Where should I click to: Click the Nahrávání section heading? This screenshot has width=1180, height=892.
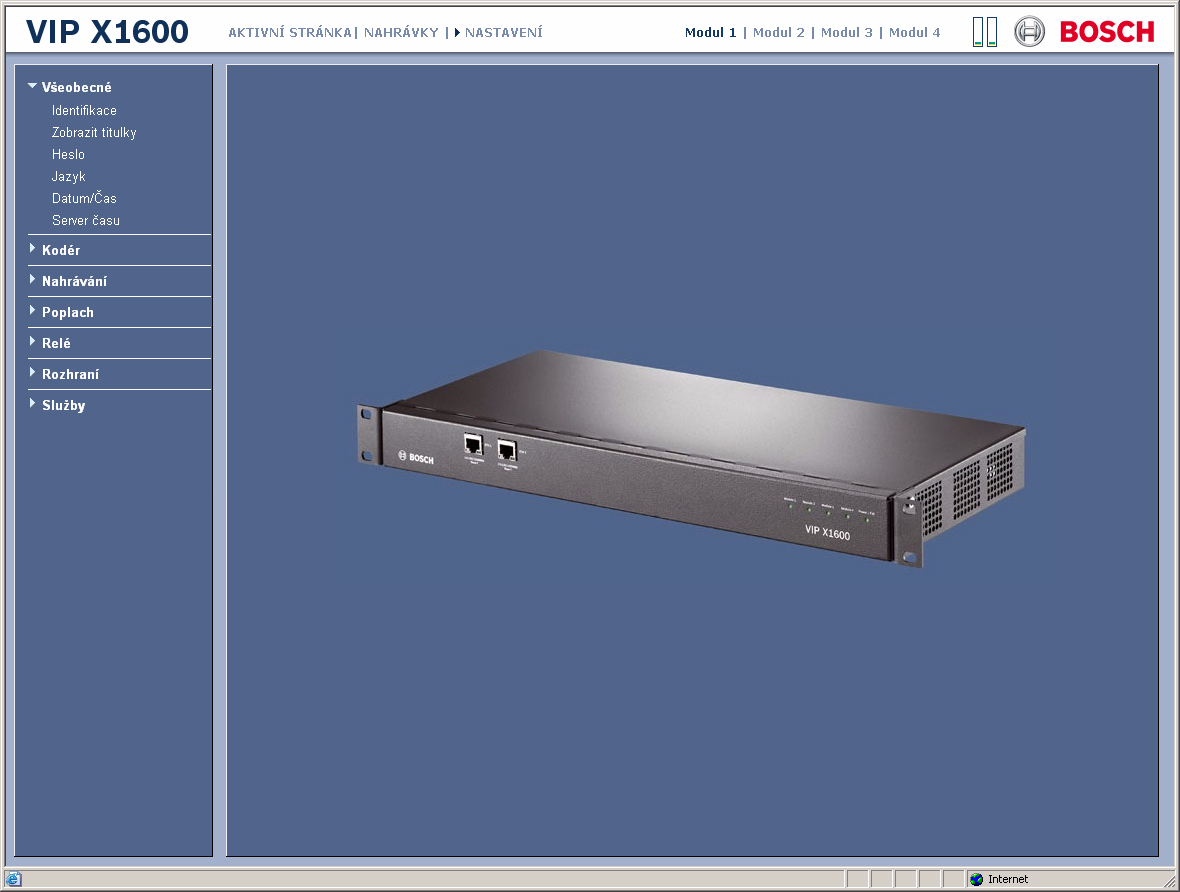pos(75,281)
